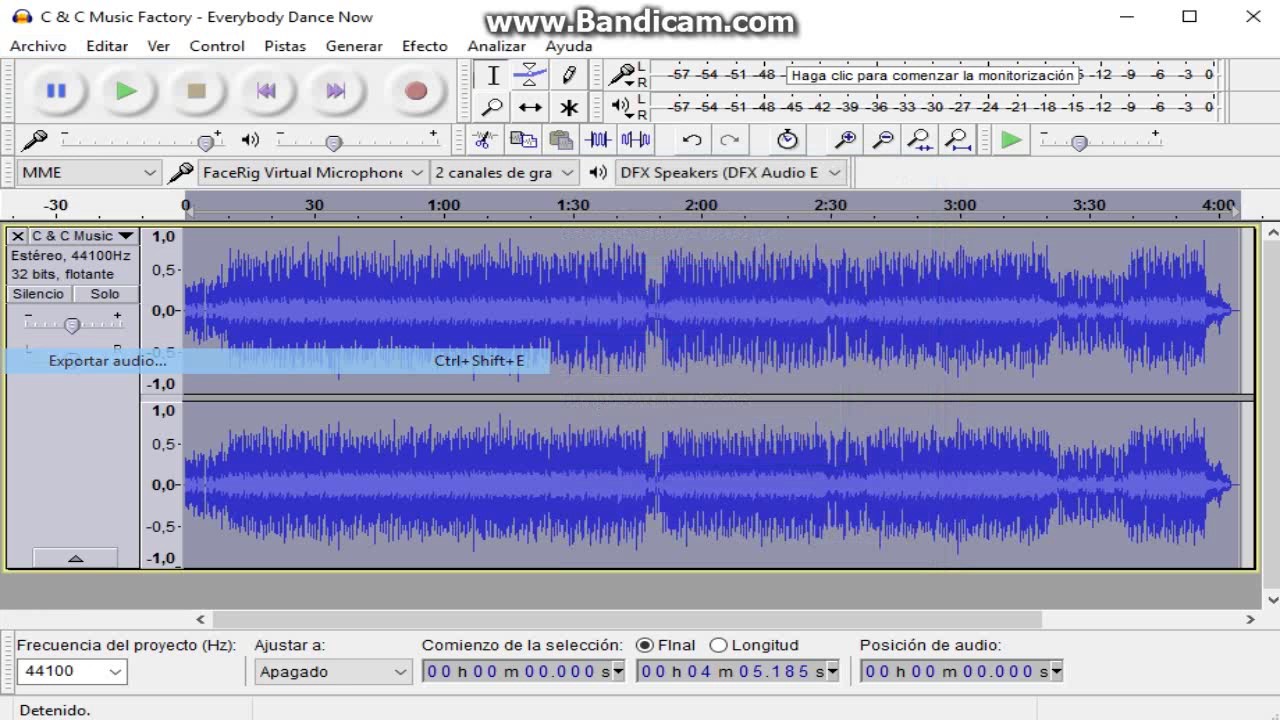The width and height of the screenshot is (1280, 720).
Task: Adjust the playback volume slider
Action: (x=334, y=142)
